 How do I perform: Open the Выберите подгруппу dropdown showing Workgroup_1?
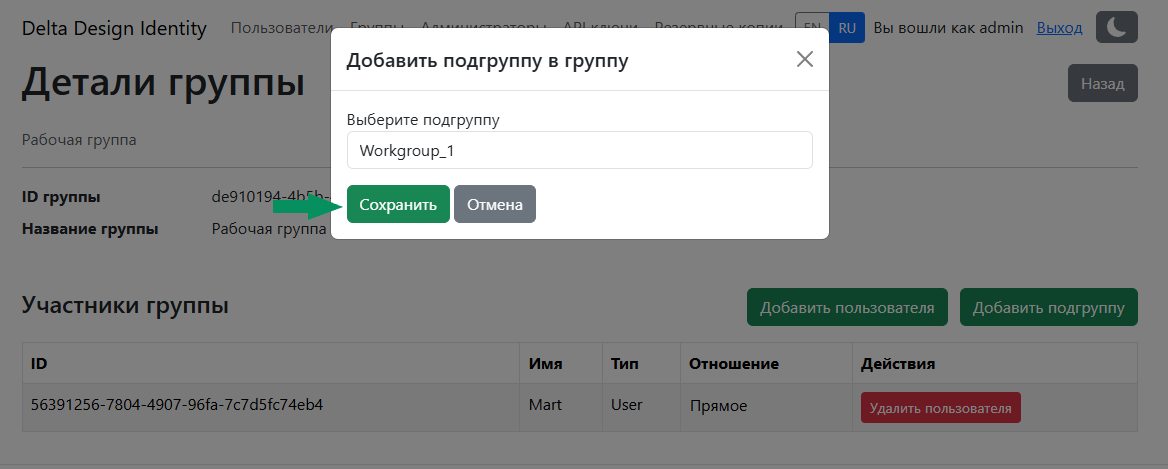click(x=580, y=150)
